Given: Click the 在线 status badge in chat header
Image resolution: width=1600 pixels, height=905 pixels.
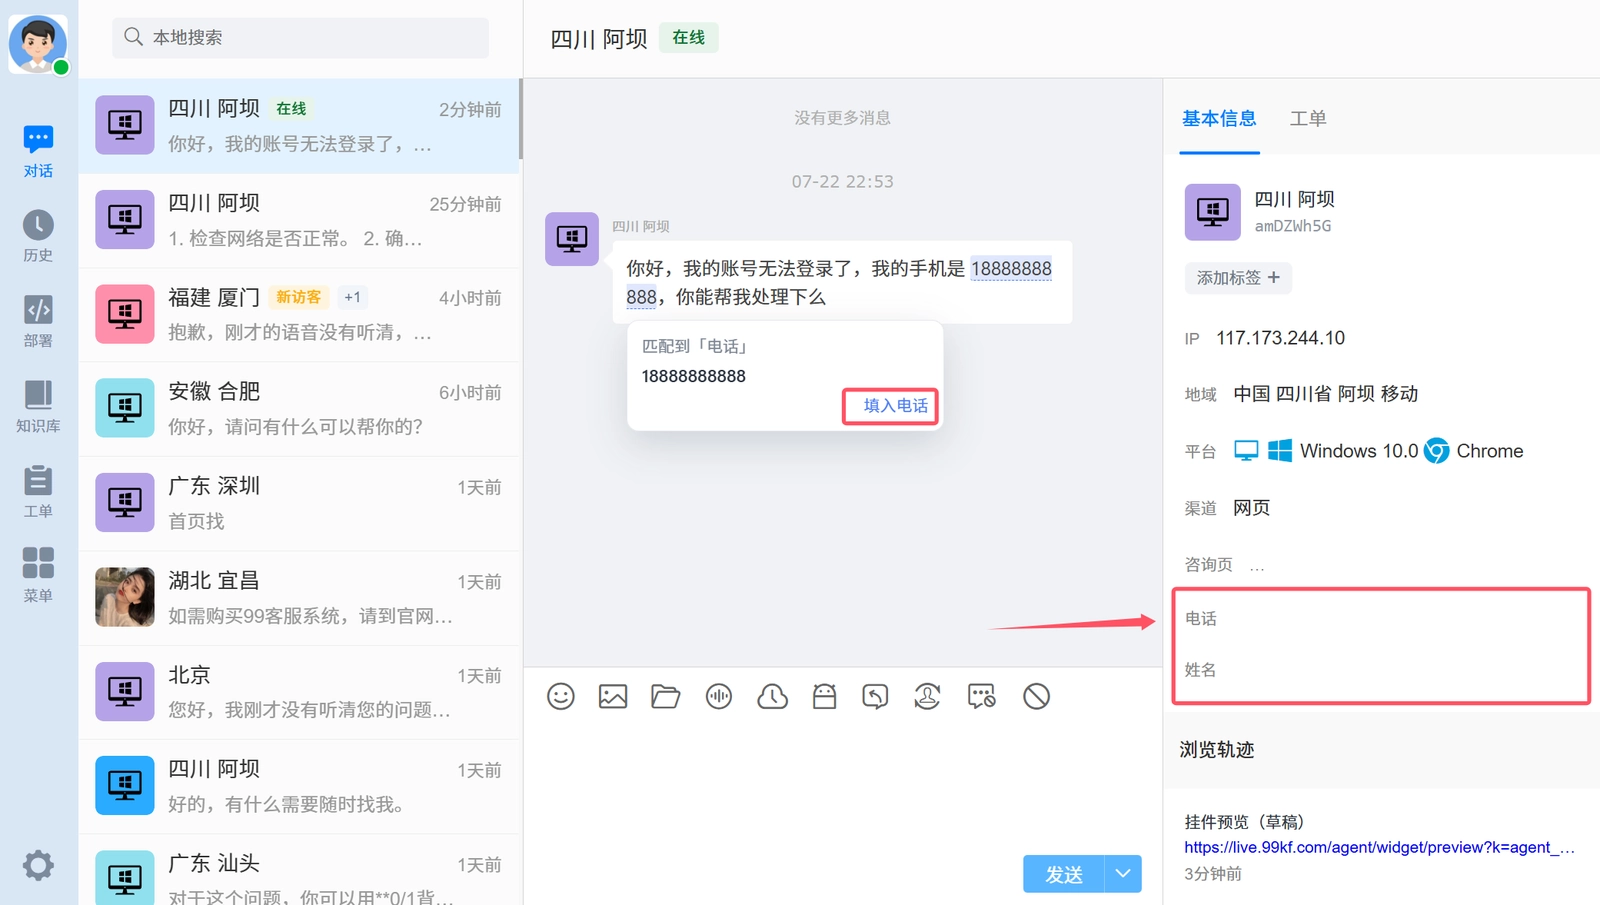Looking at the screenshot, I should (x=688, y=38).
